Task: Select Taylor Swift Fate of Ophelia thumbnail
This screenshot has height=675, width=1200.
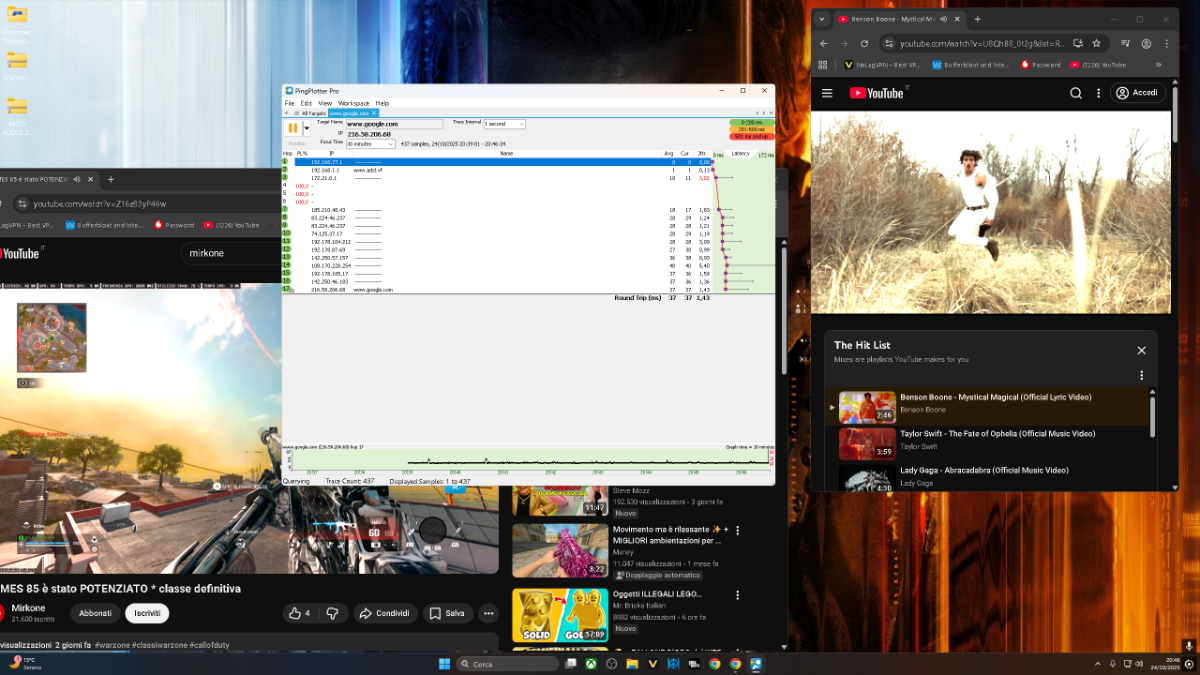Action: point(867,443)
